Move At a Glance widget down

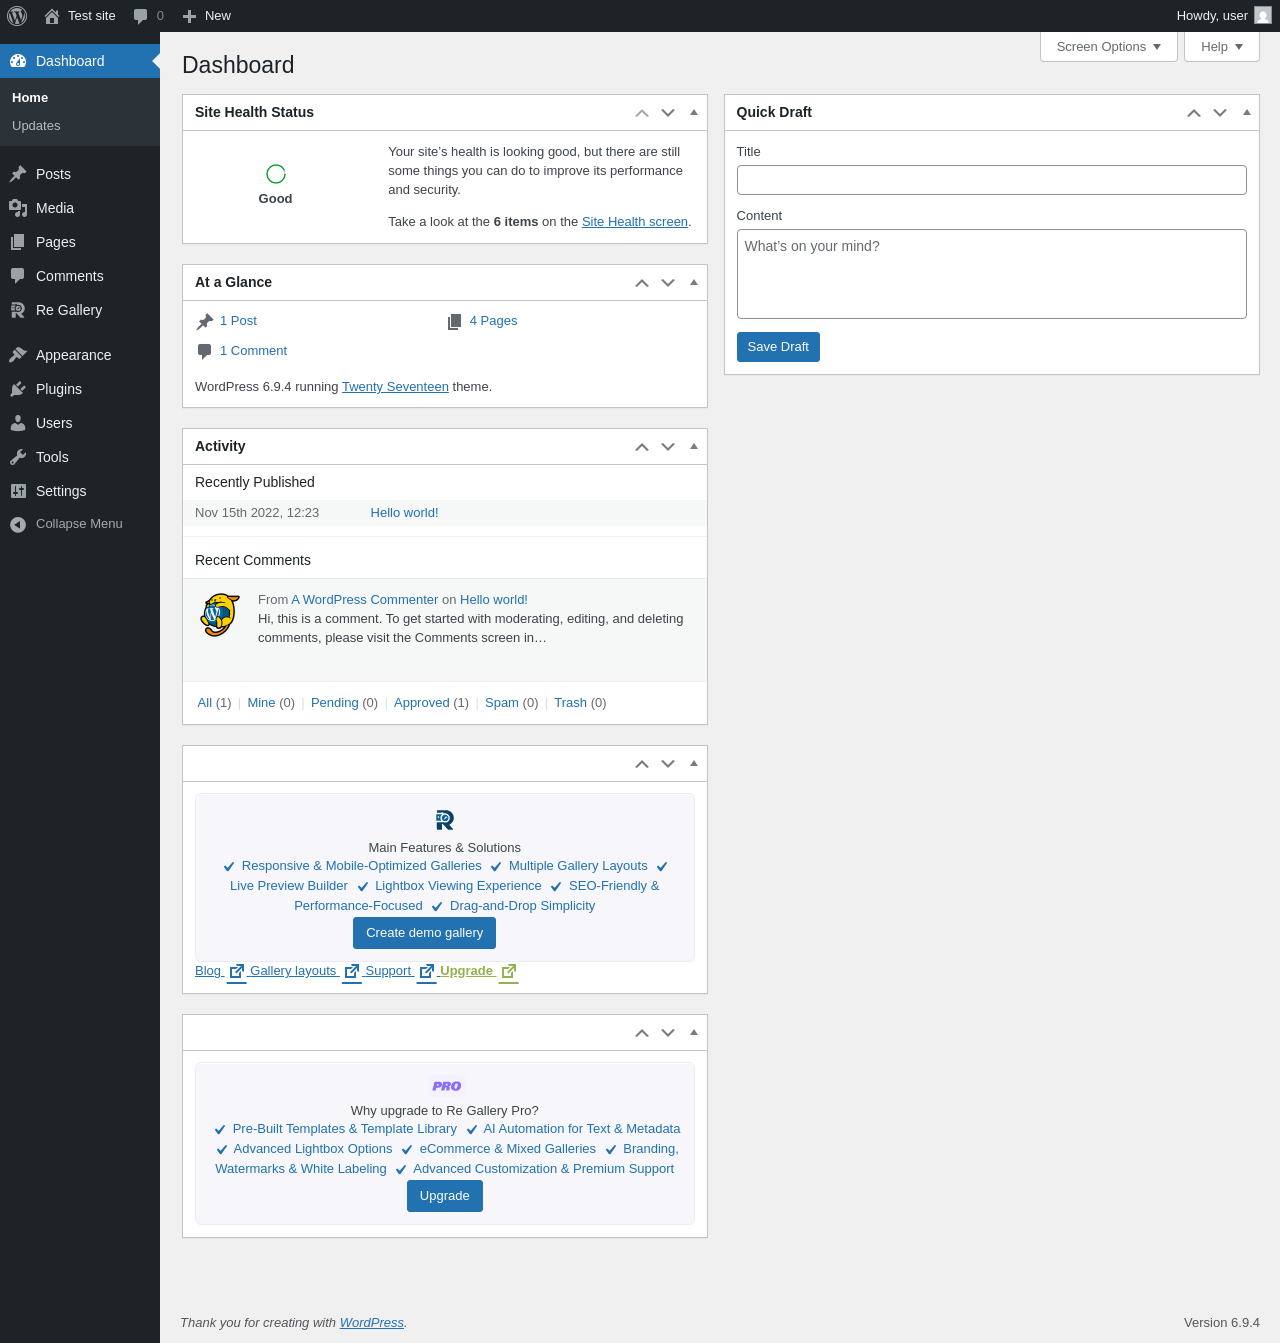[x=668, y=283]
